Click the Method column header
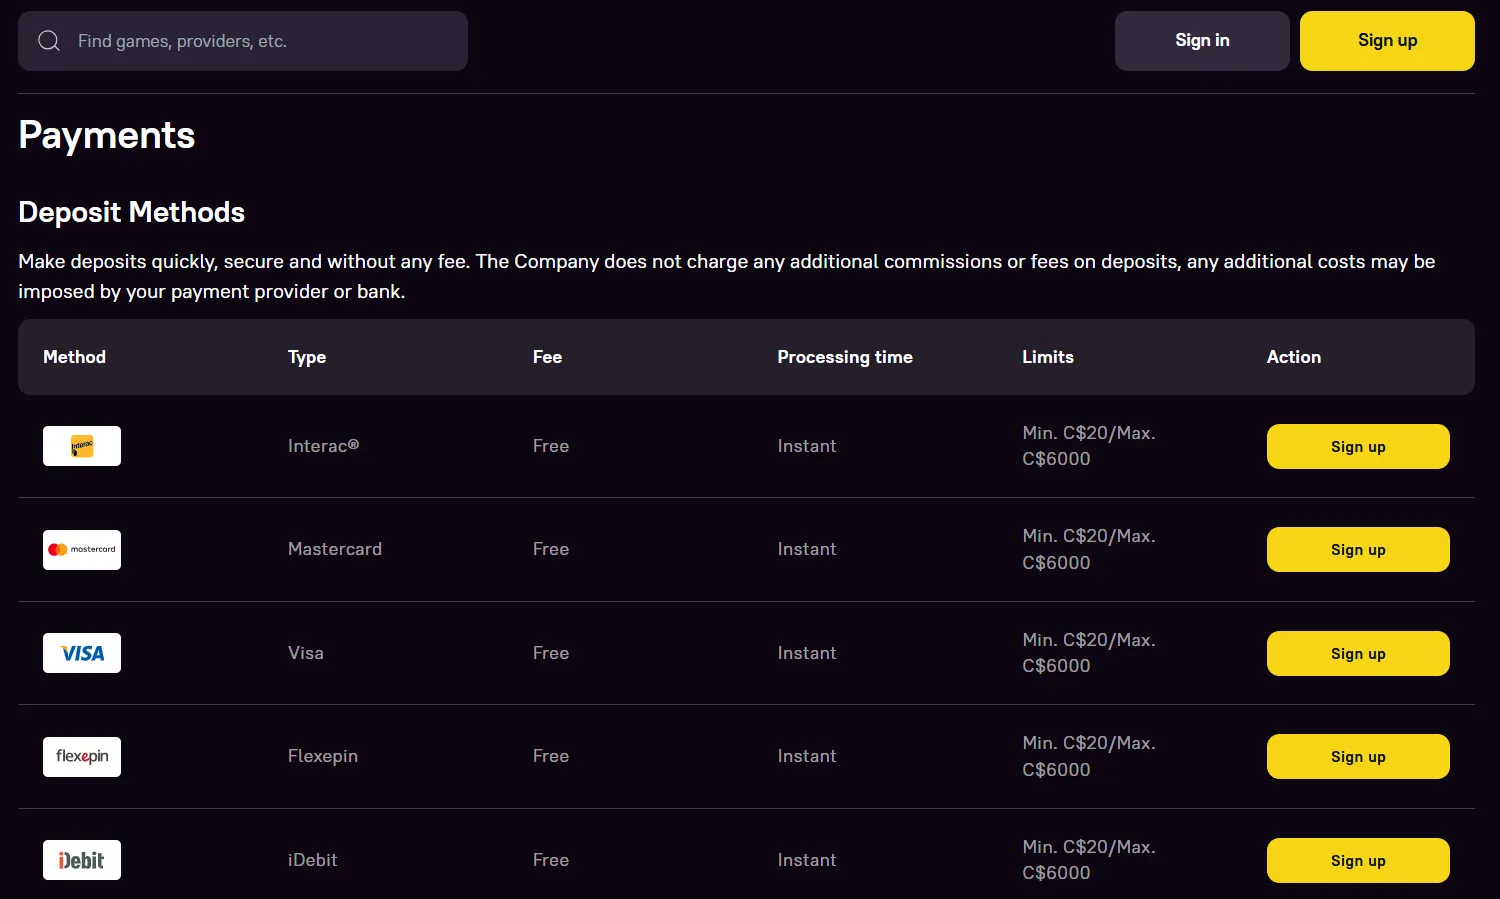 tap(74, 357)
